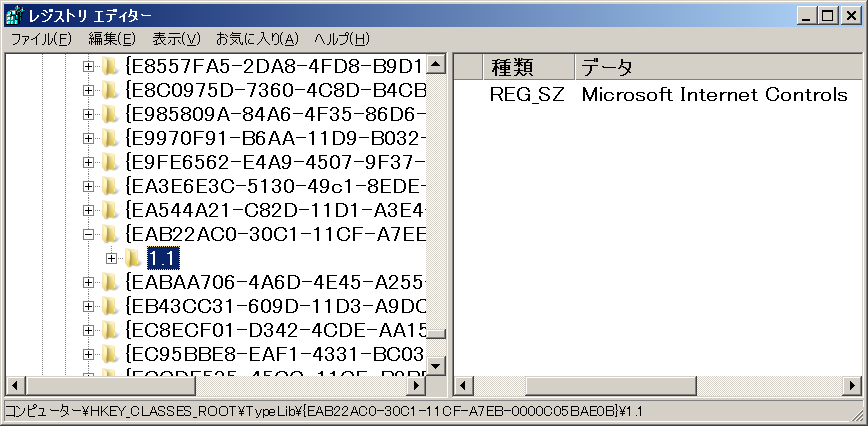Collapse the {EAB22AC0-30C1 key node
The width and height of the screenshot is (868, 426).
(x=88, y=235)
